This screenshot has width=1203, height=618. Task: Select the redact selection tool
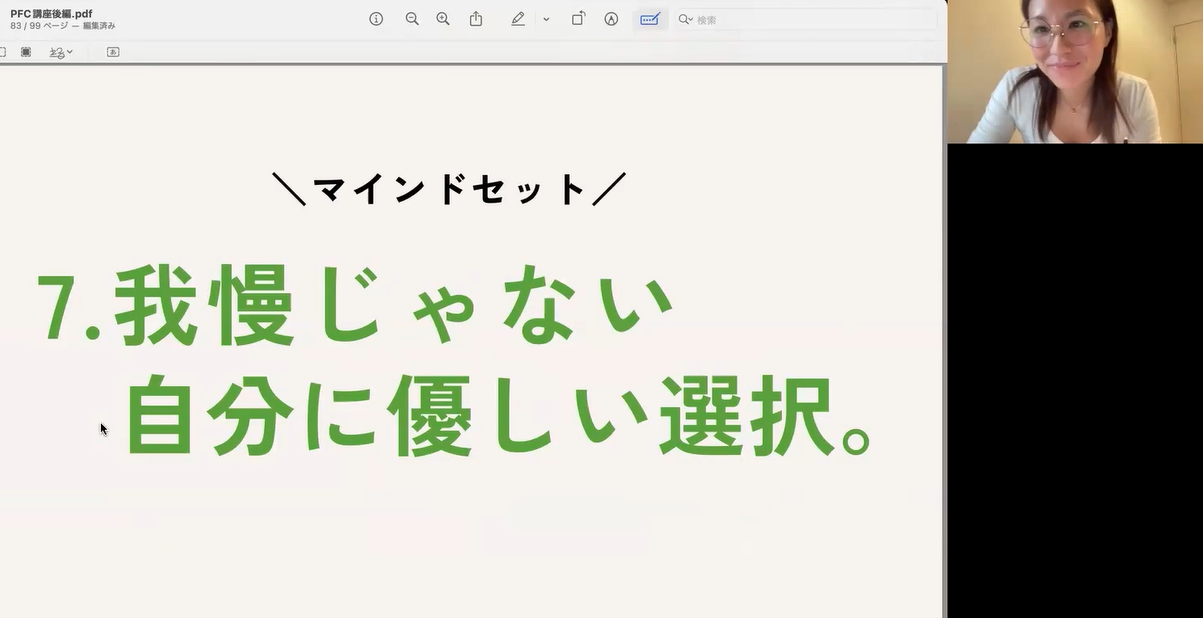pos(26,52)
